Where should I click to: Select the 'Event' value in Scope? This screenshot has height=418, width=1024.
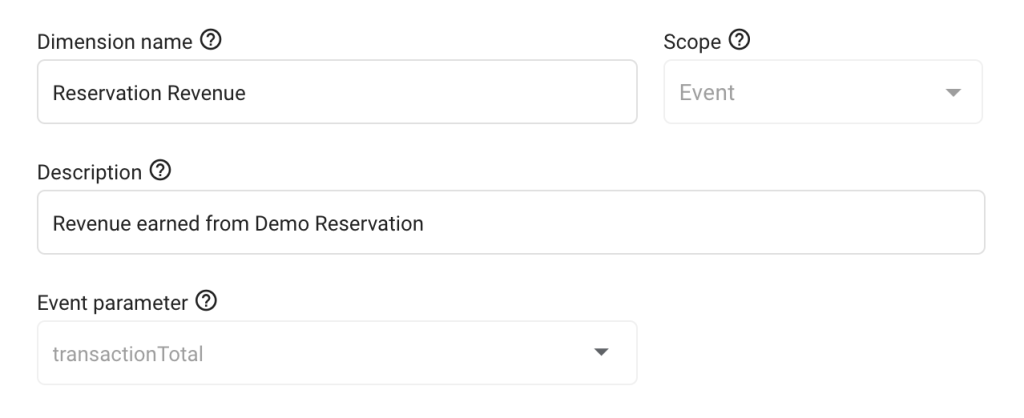tap(707, 93)
